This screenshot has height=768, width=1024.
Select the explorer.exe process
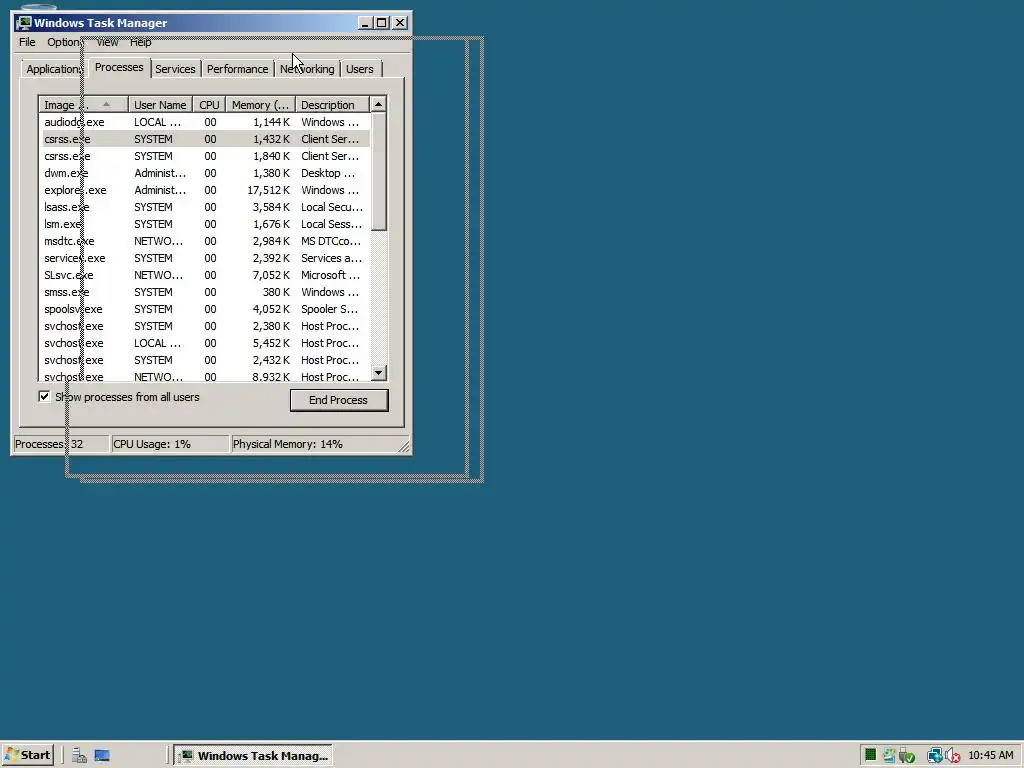point(204,190)
